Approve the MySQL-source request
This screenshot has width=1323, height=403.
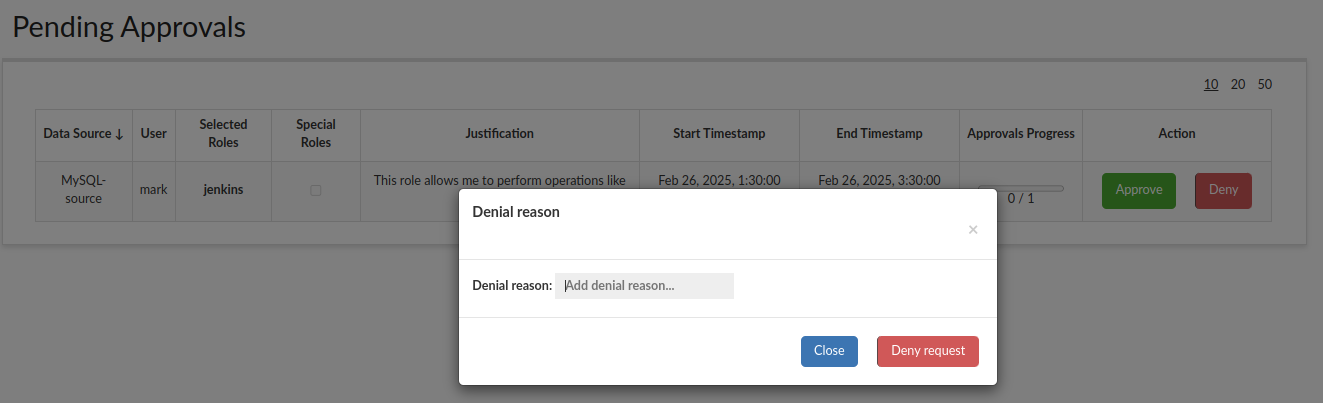[x=1139, y=190]
